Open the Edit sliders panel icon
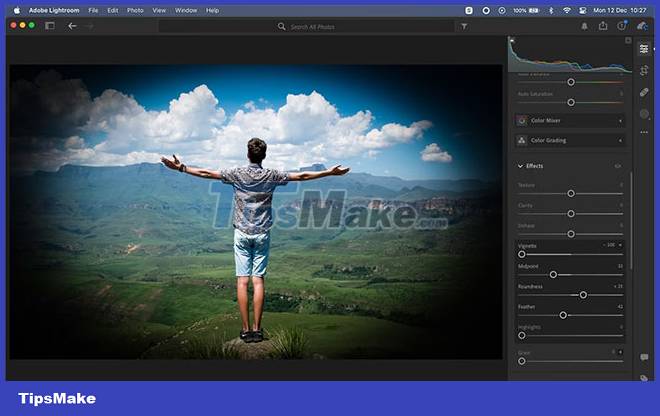 tap(644, 49)
